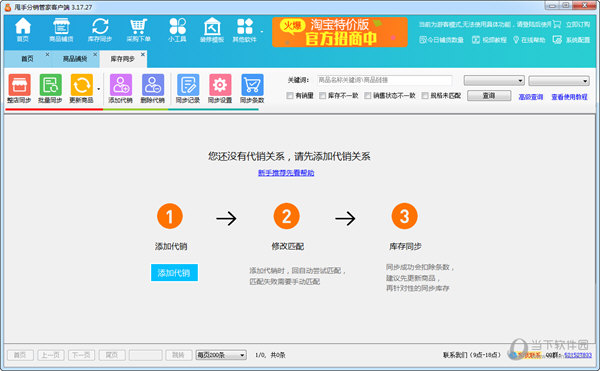600x371 pixels.
Task: Select the 库存同步 tab
Action: pyautogui.click(x=122, y=59)
